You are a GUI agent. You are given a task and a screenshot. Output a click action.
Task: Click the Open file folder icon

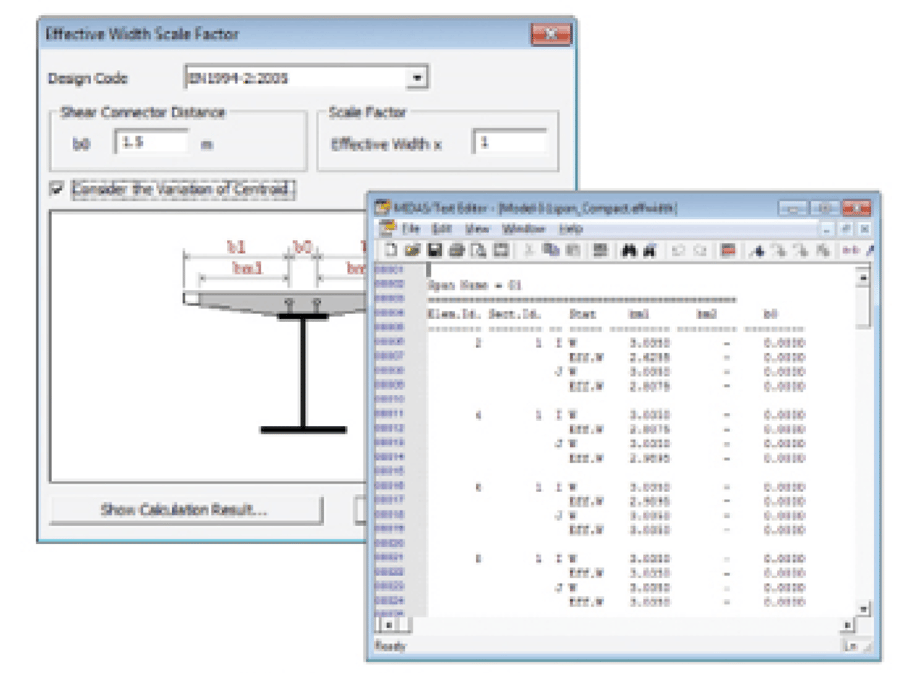tap(412, 250)
